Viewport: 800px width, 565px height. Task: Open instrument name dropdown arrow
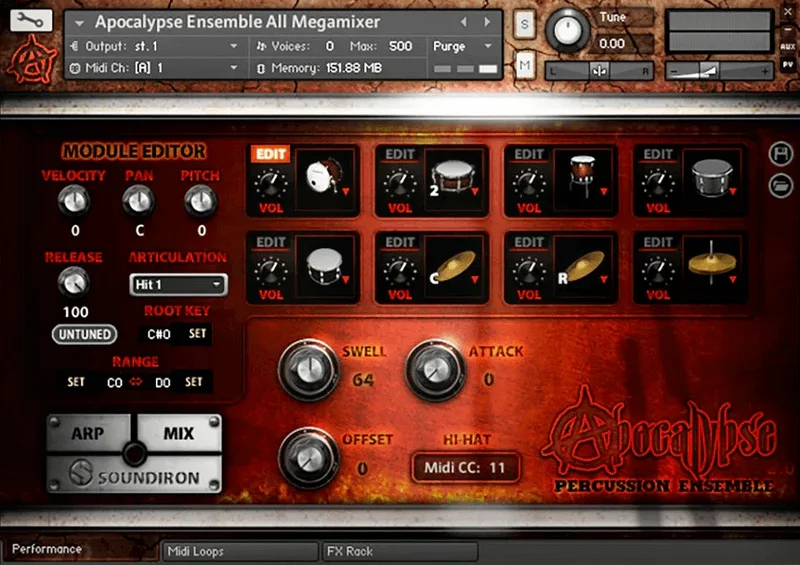[x=79, y=23]
